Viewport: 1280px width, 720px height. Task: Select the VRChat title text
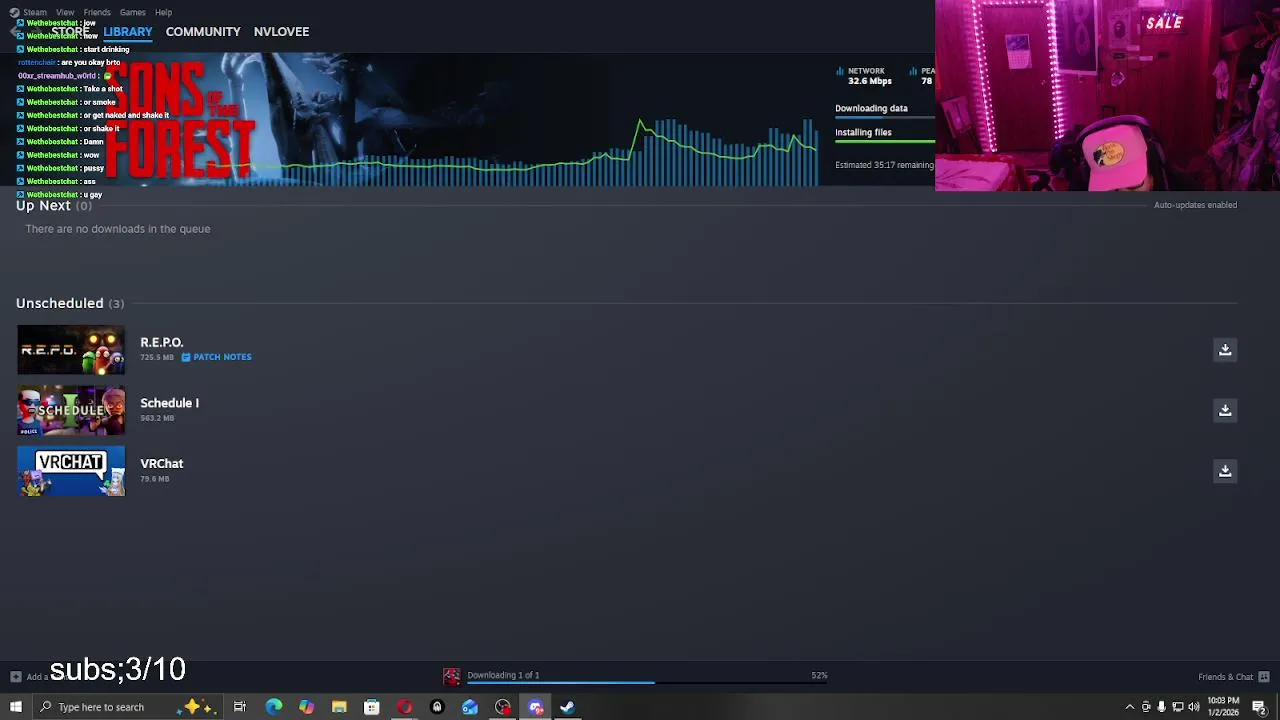[161, 464]
